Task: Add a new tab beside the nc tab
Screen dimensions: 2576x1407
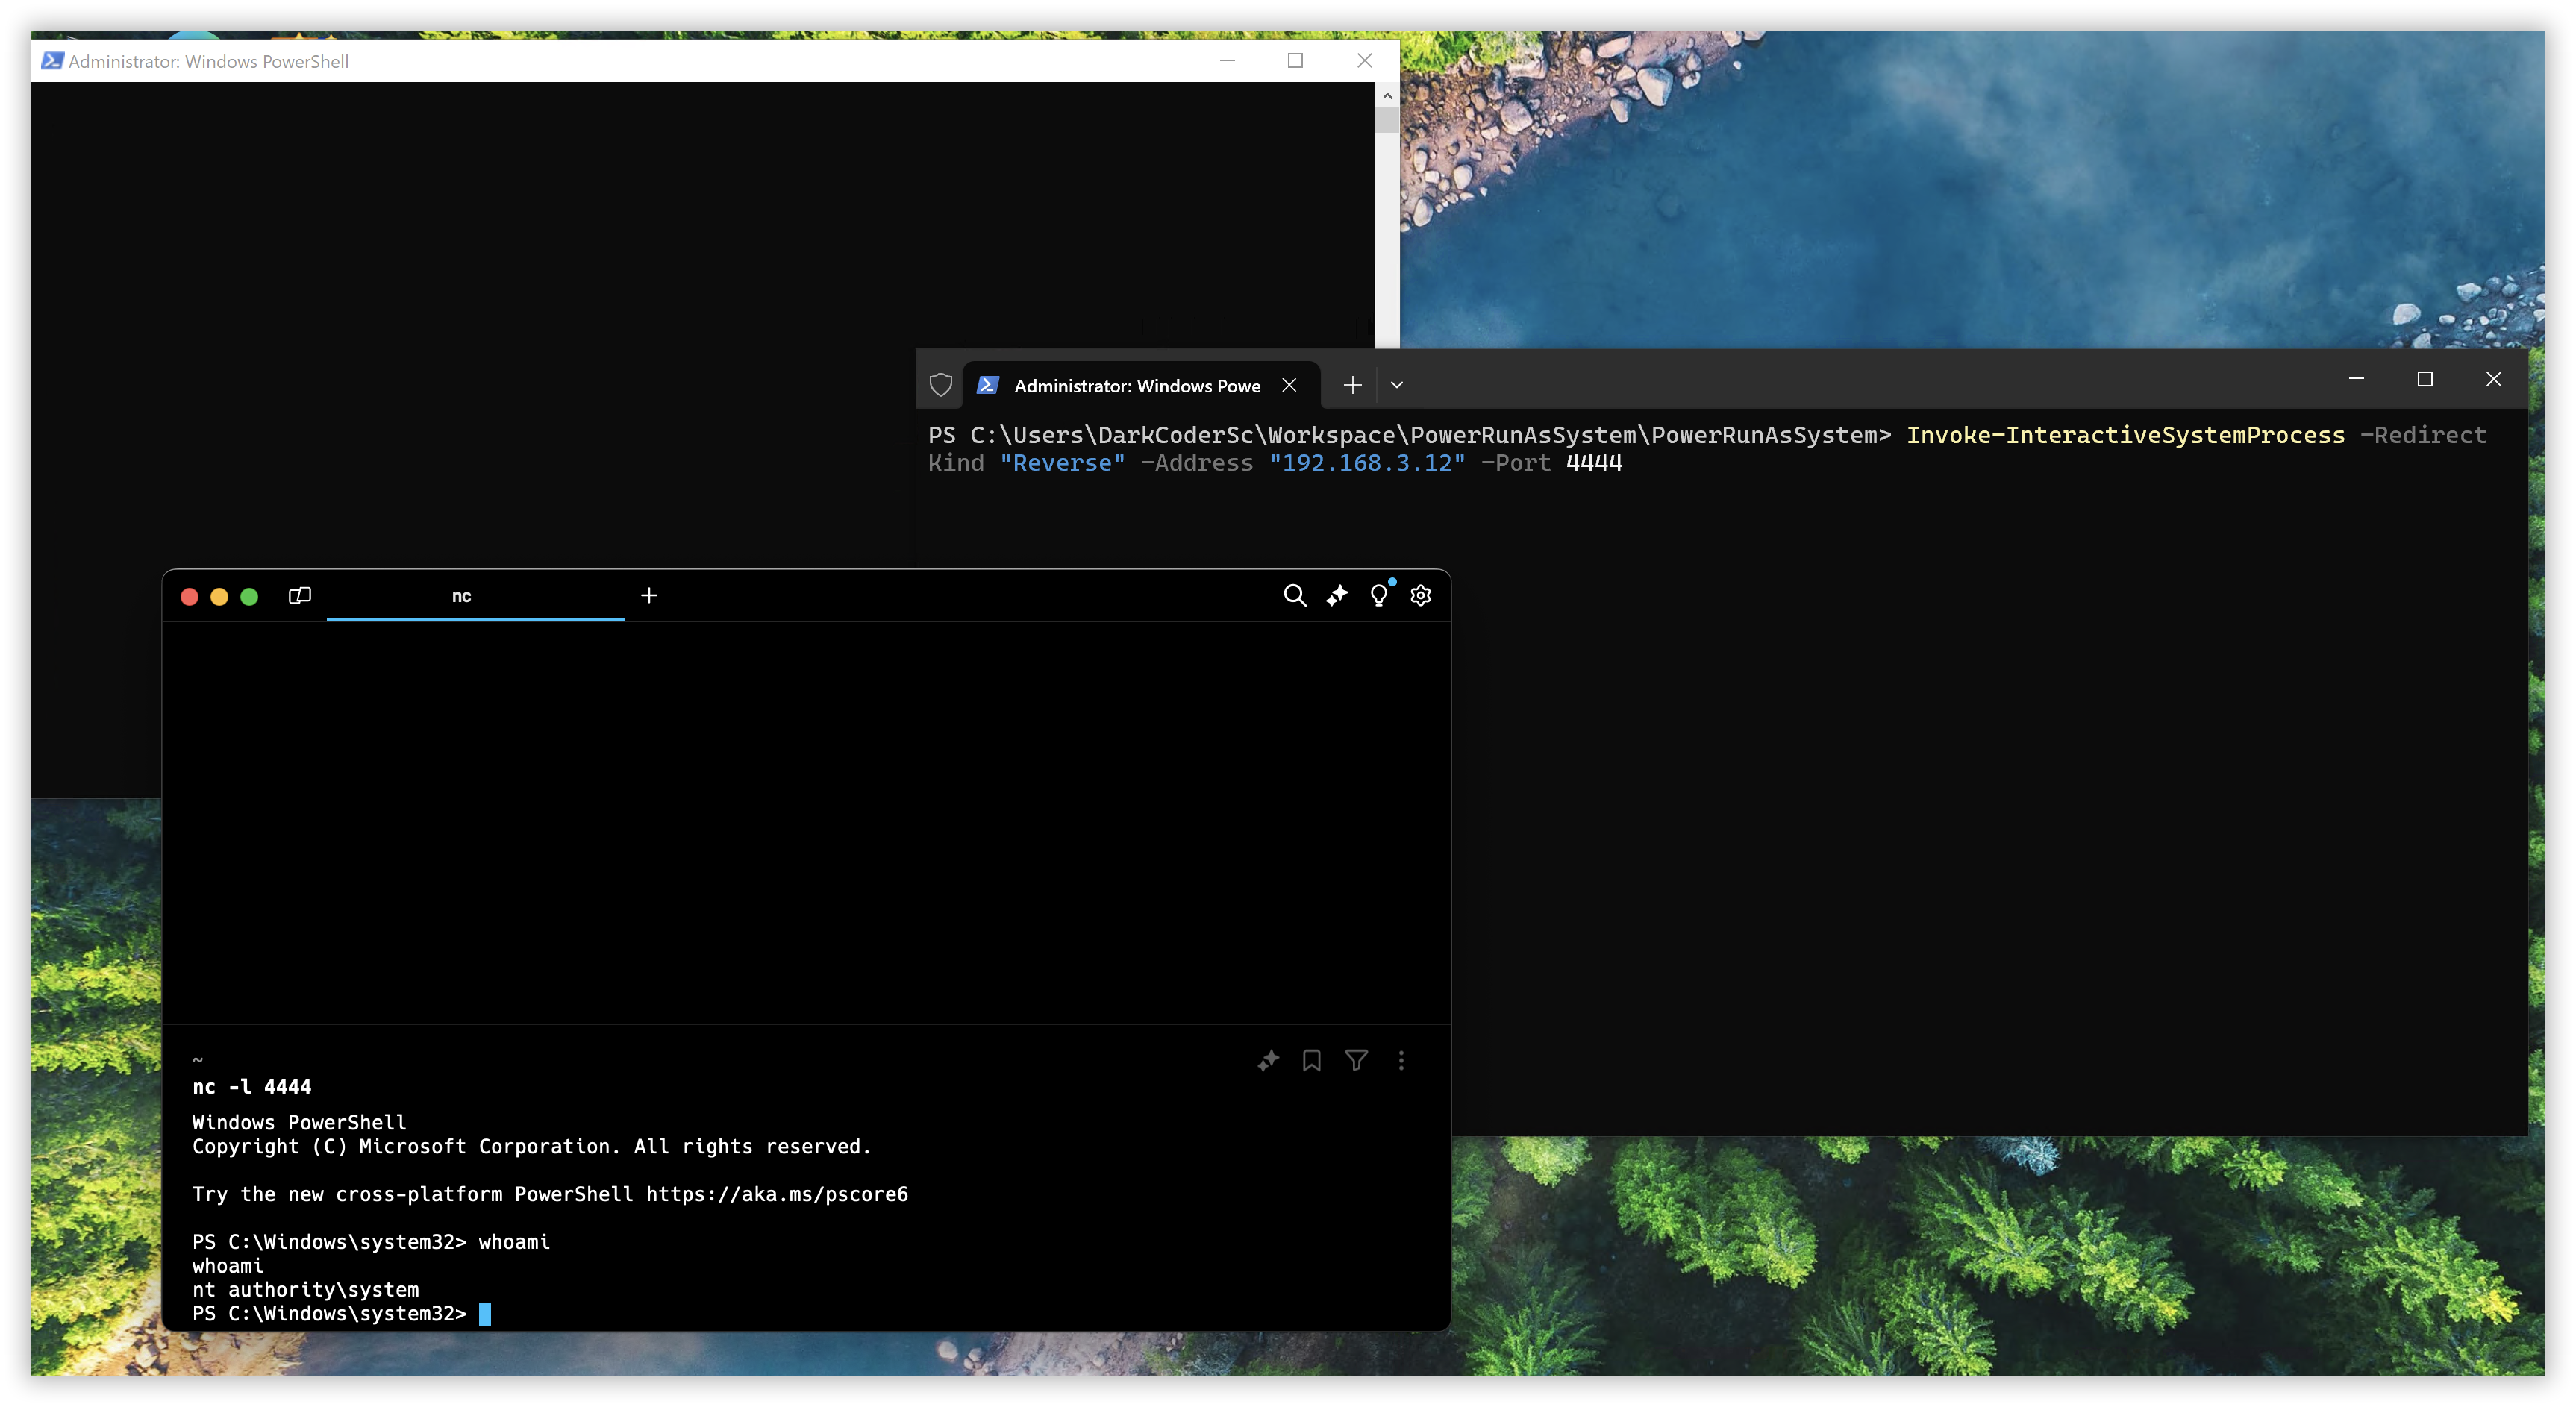Action: [649, 596]
